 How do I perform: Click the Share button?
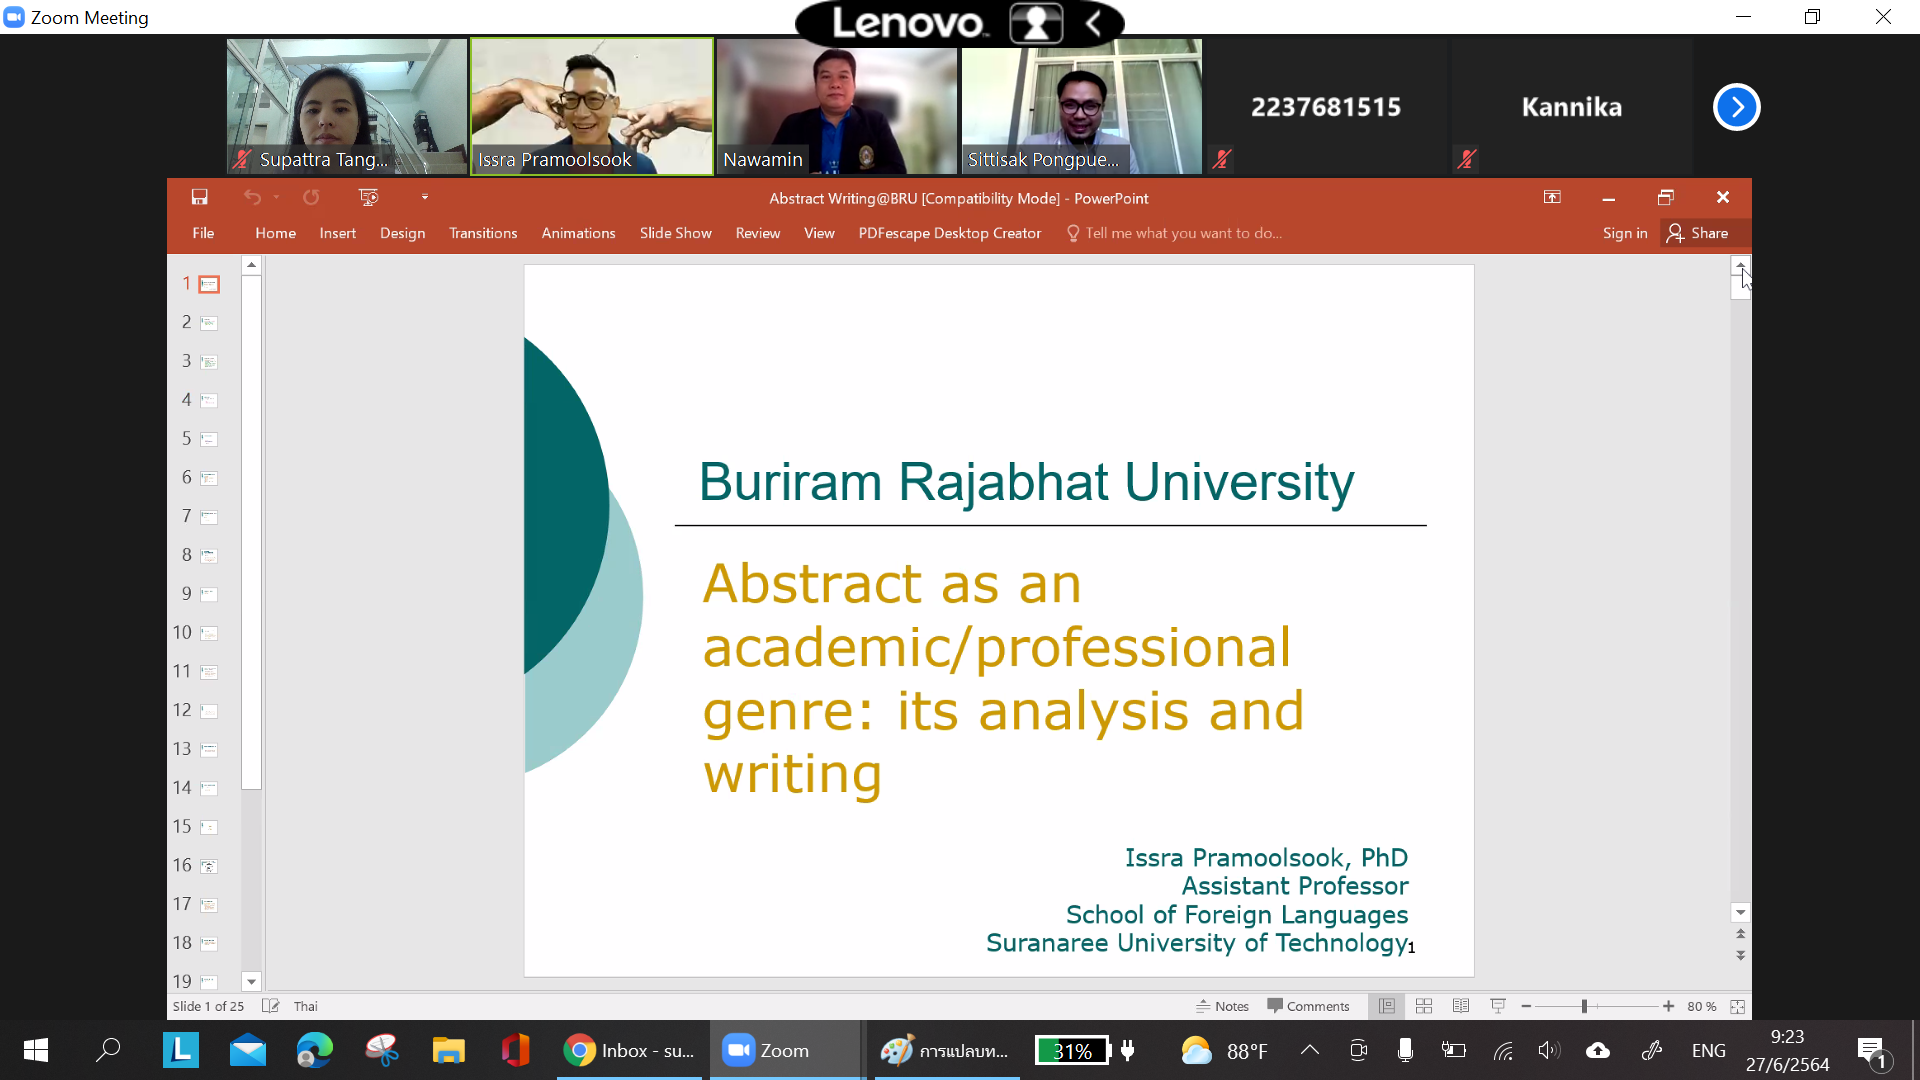click(1698, 233)
